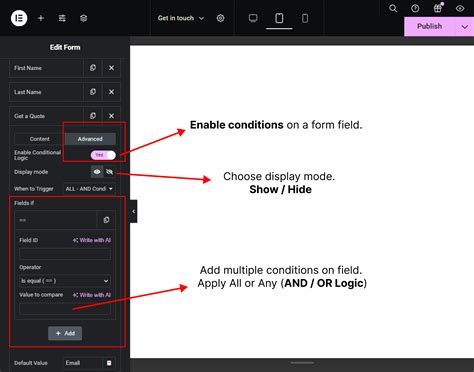Select Show display mode eye icon
474x372 pixels.
coord(97,172)
